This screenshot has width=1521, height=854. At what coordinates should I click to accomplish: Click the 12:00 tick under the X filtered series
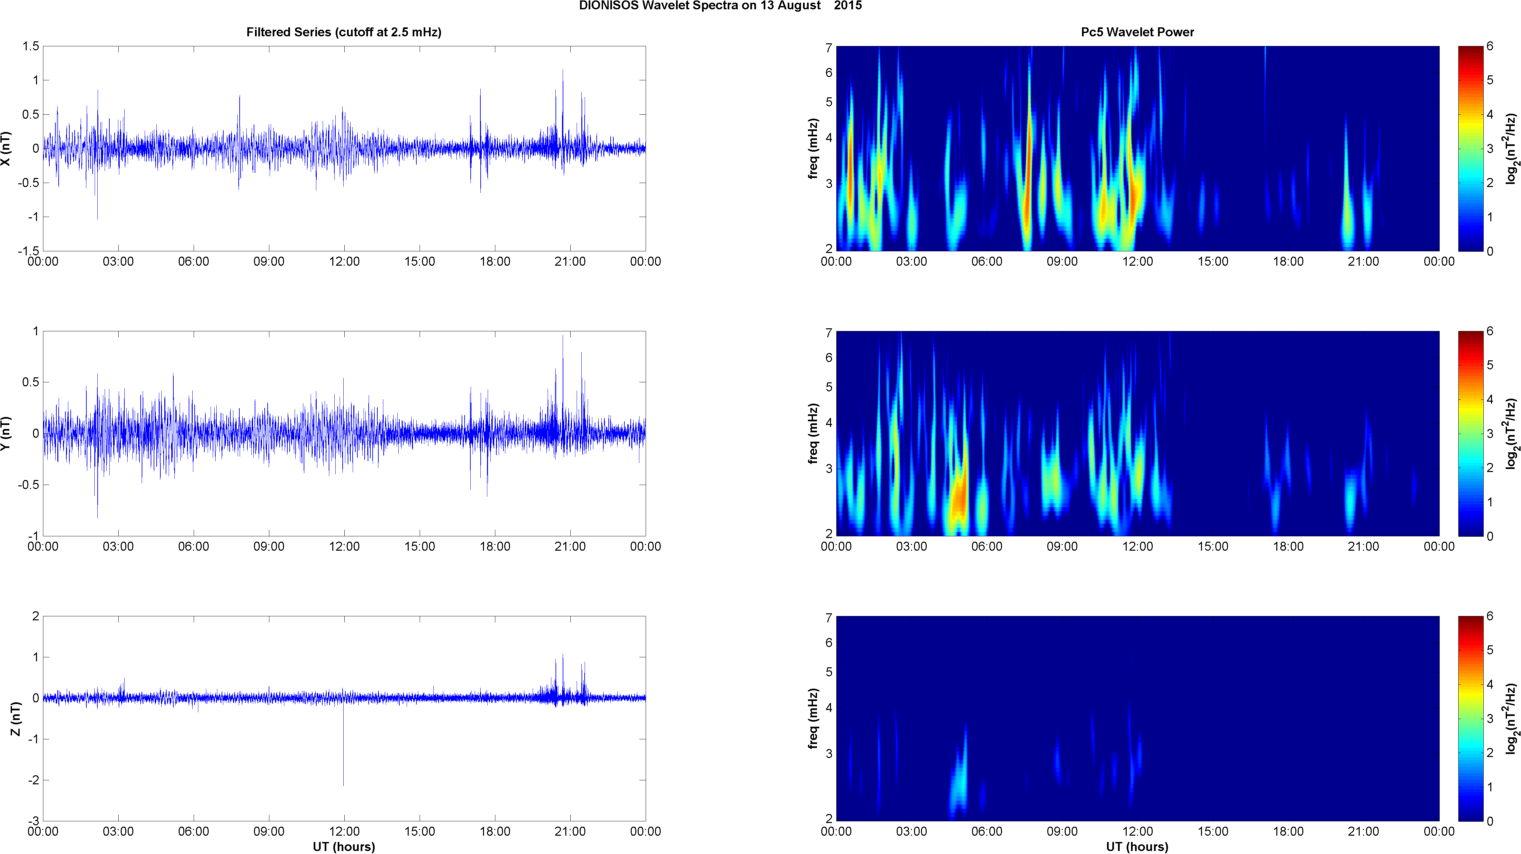point(344,262)
